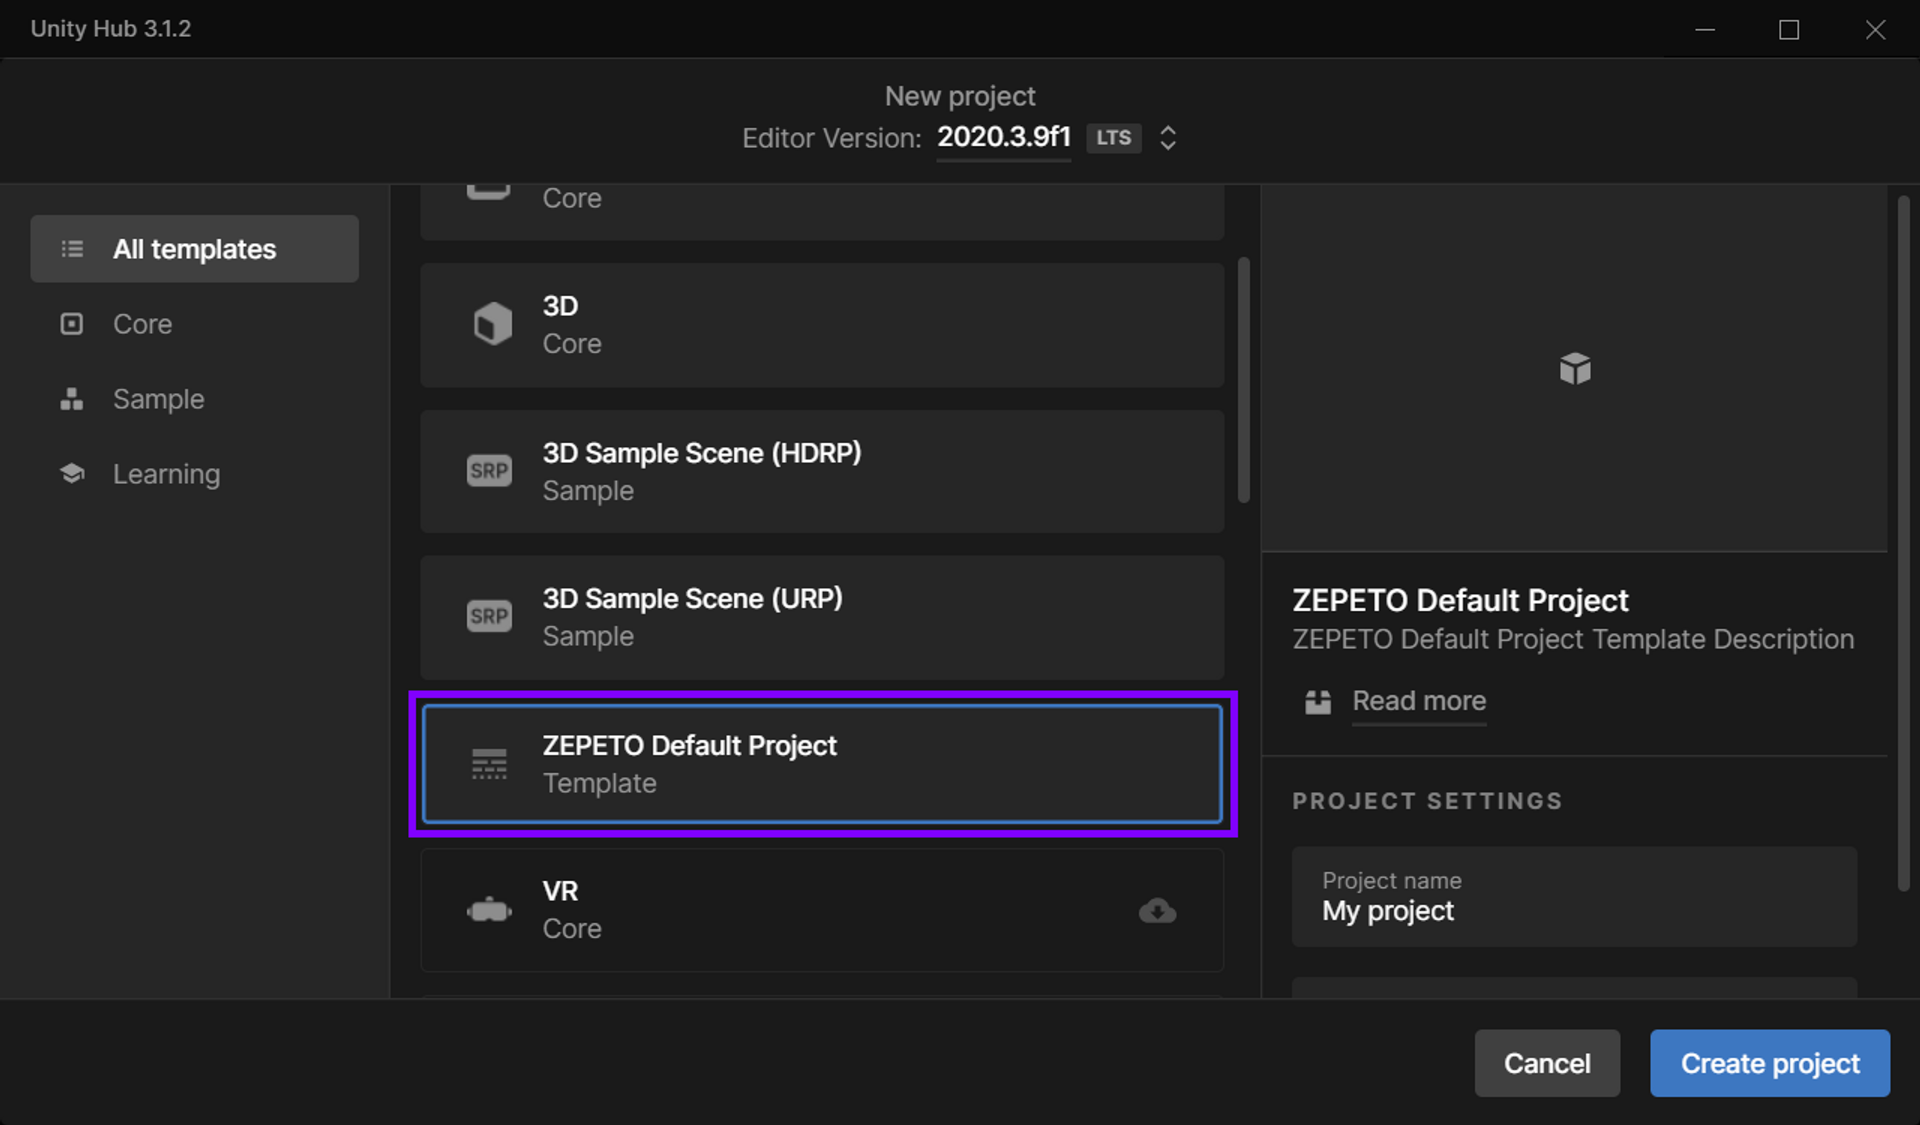Open the Sample templates category
The height and width of the screenshot is (1125, 1920).
click(194, 399)
